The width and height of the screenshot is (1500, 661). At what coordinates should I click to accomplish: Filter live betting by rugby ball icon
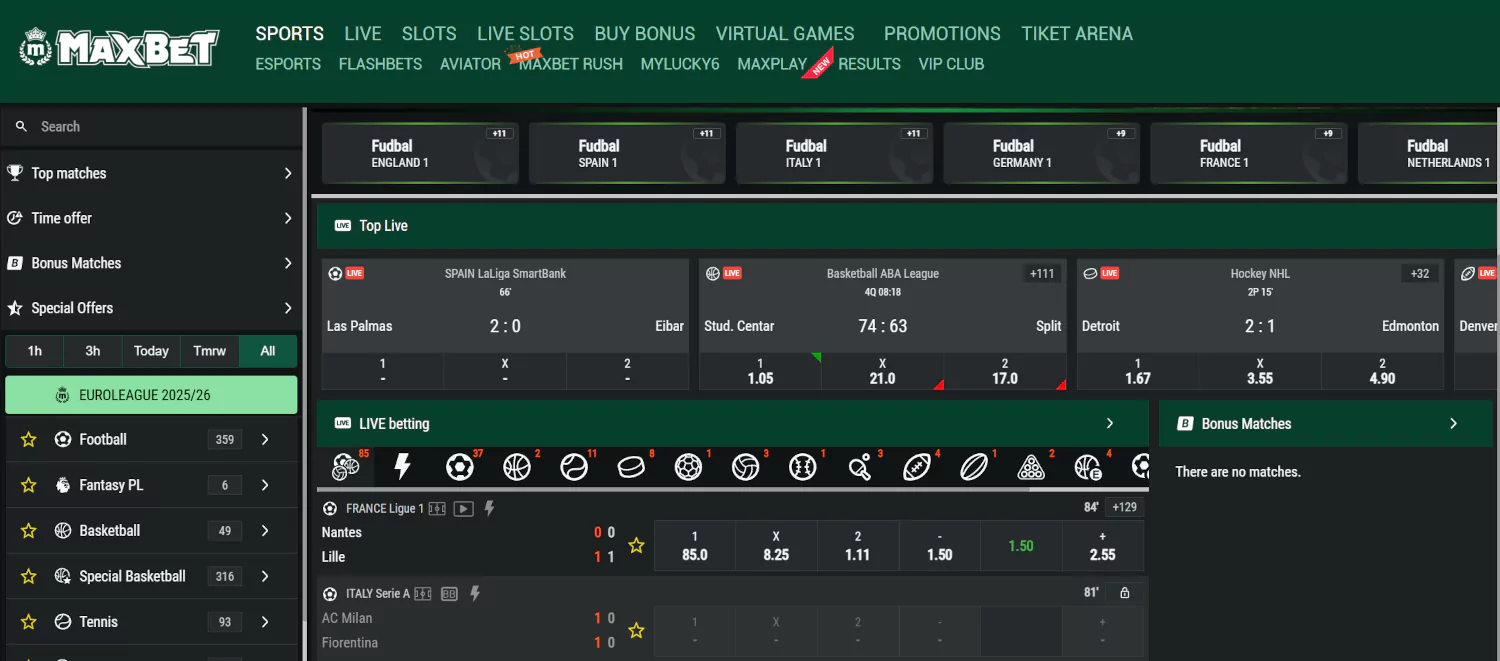point(974,467)
